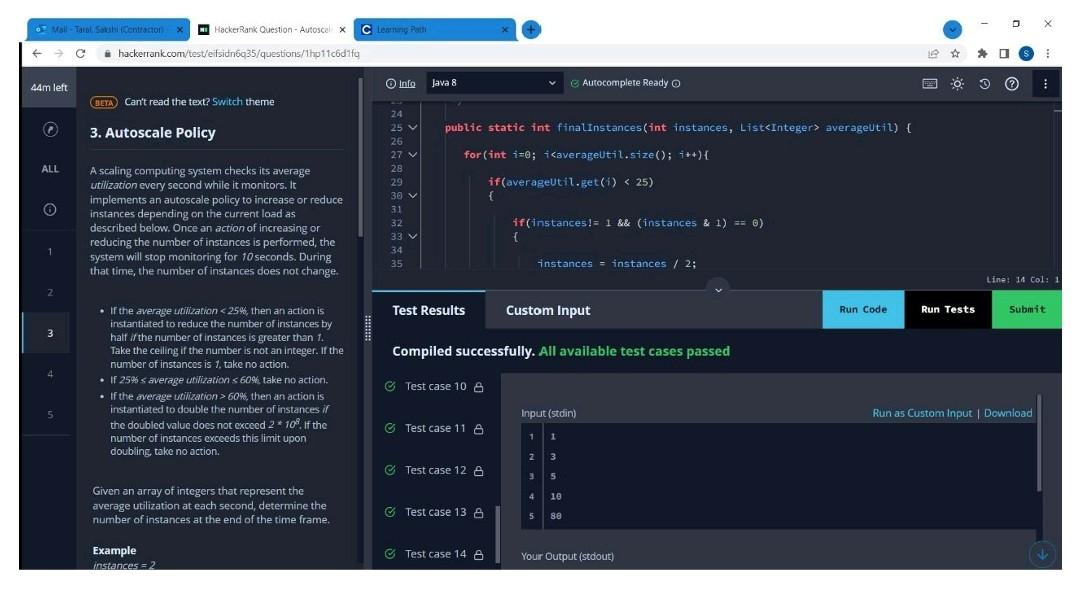
Task: Bookmark the page with the star icon
Action: pyautogui.click(x=955, y=53)
